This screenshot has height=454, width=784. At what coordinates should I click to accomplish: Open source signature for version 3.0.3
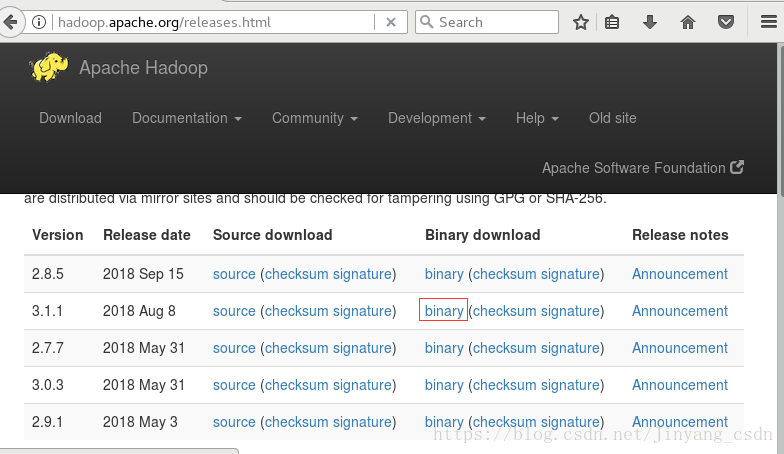pos(362,385)
